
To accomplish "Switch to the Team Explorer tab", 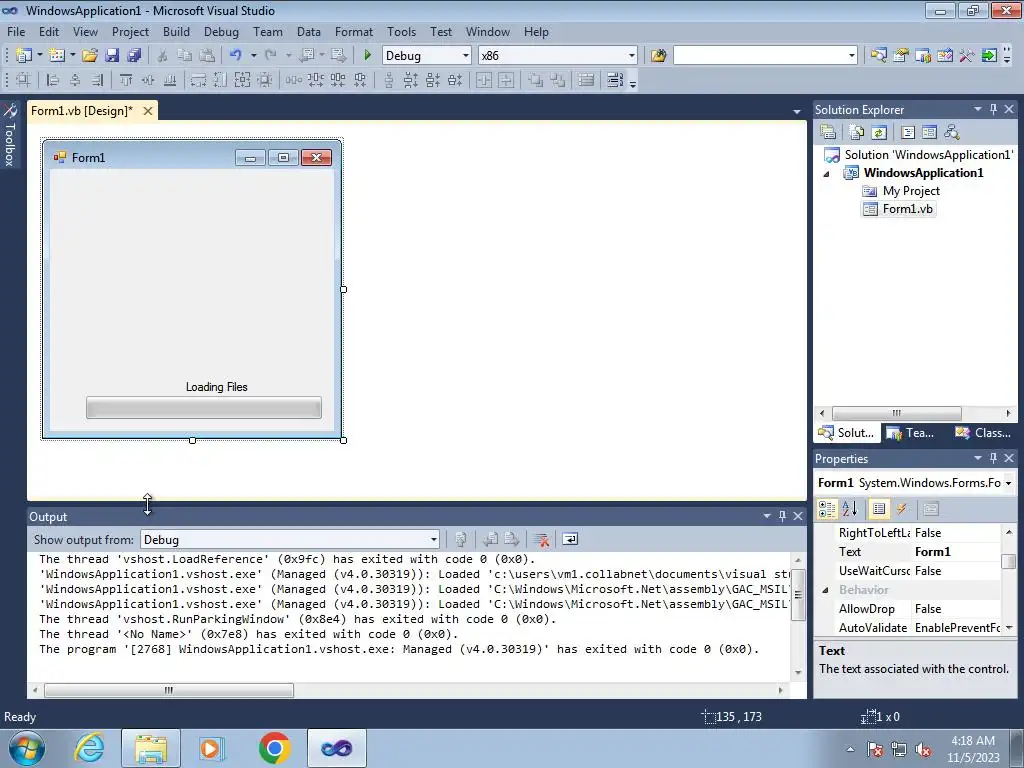I will coord(911,433).
